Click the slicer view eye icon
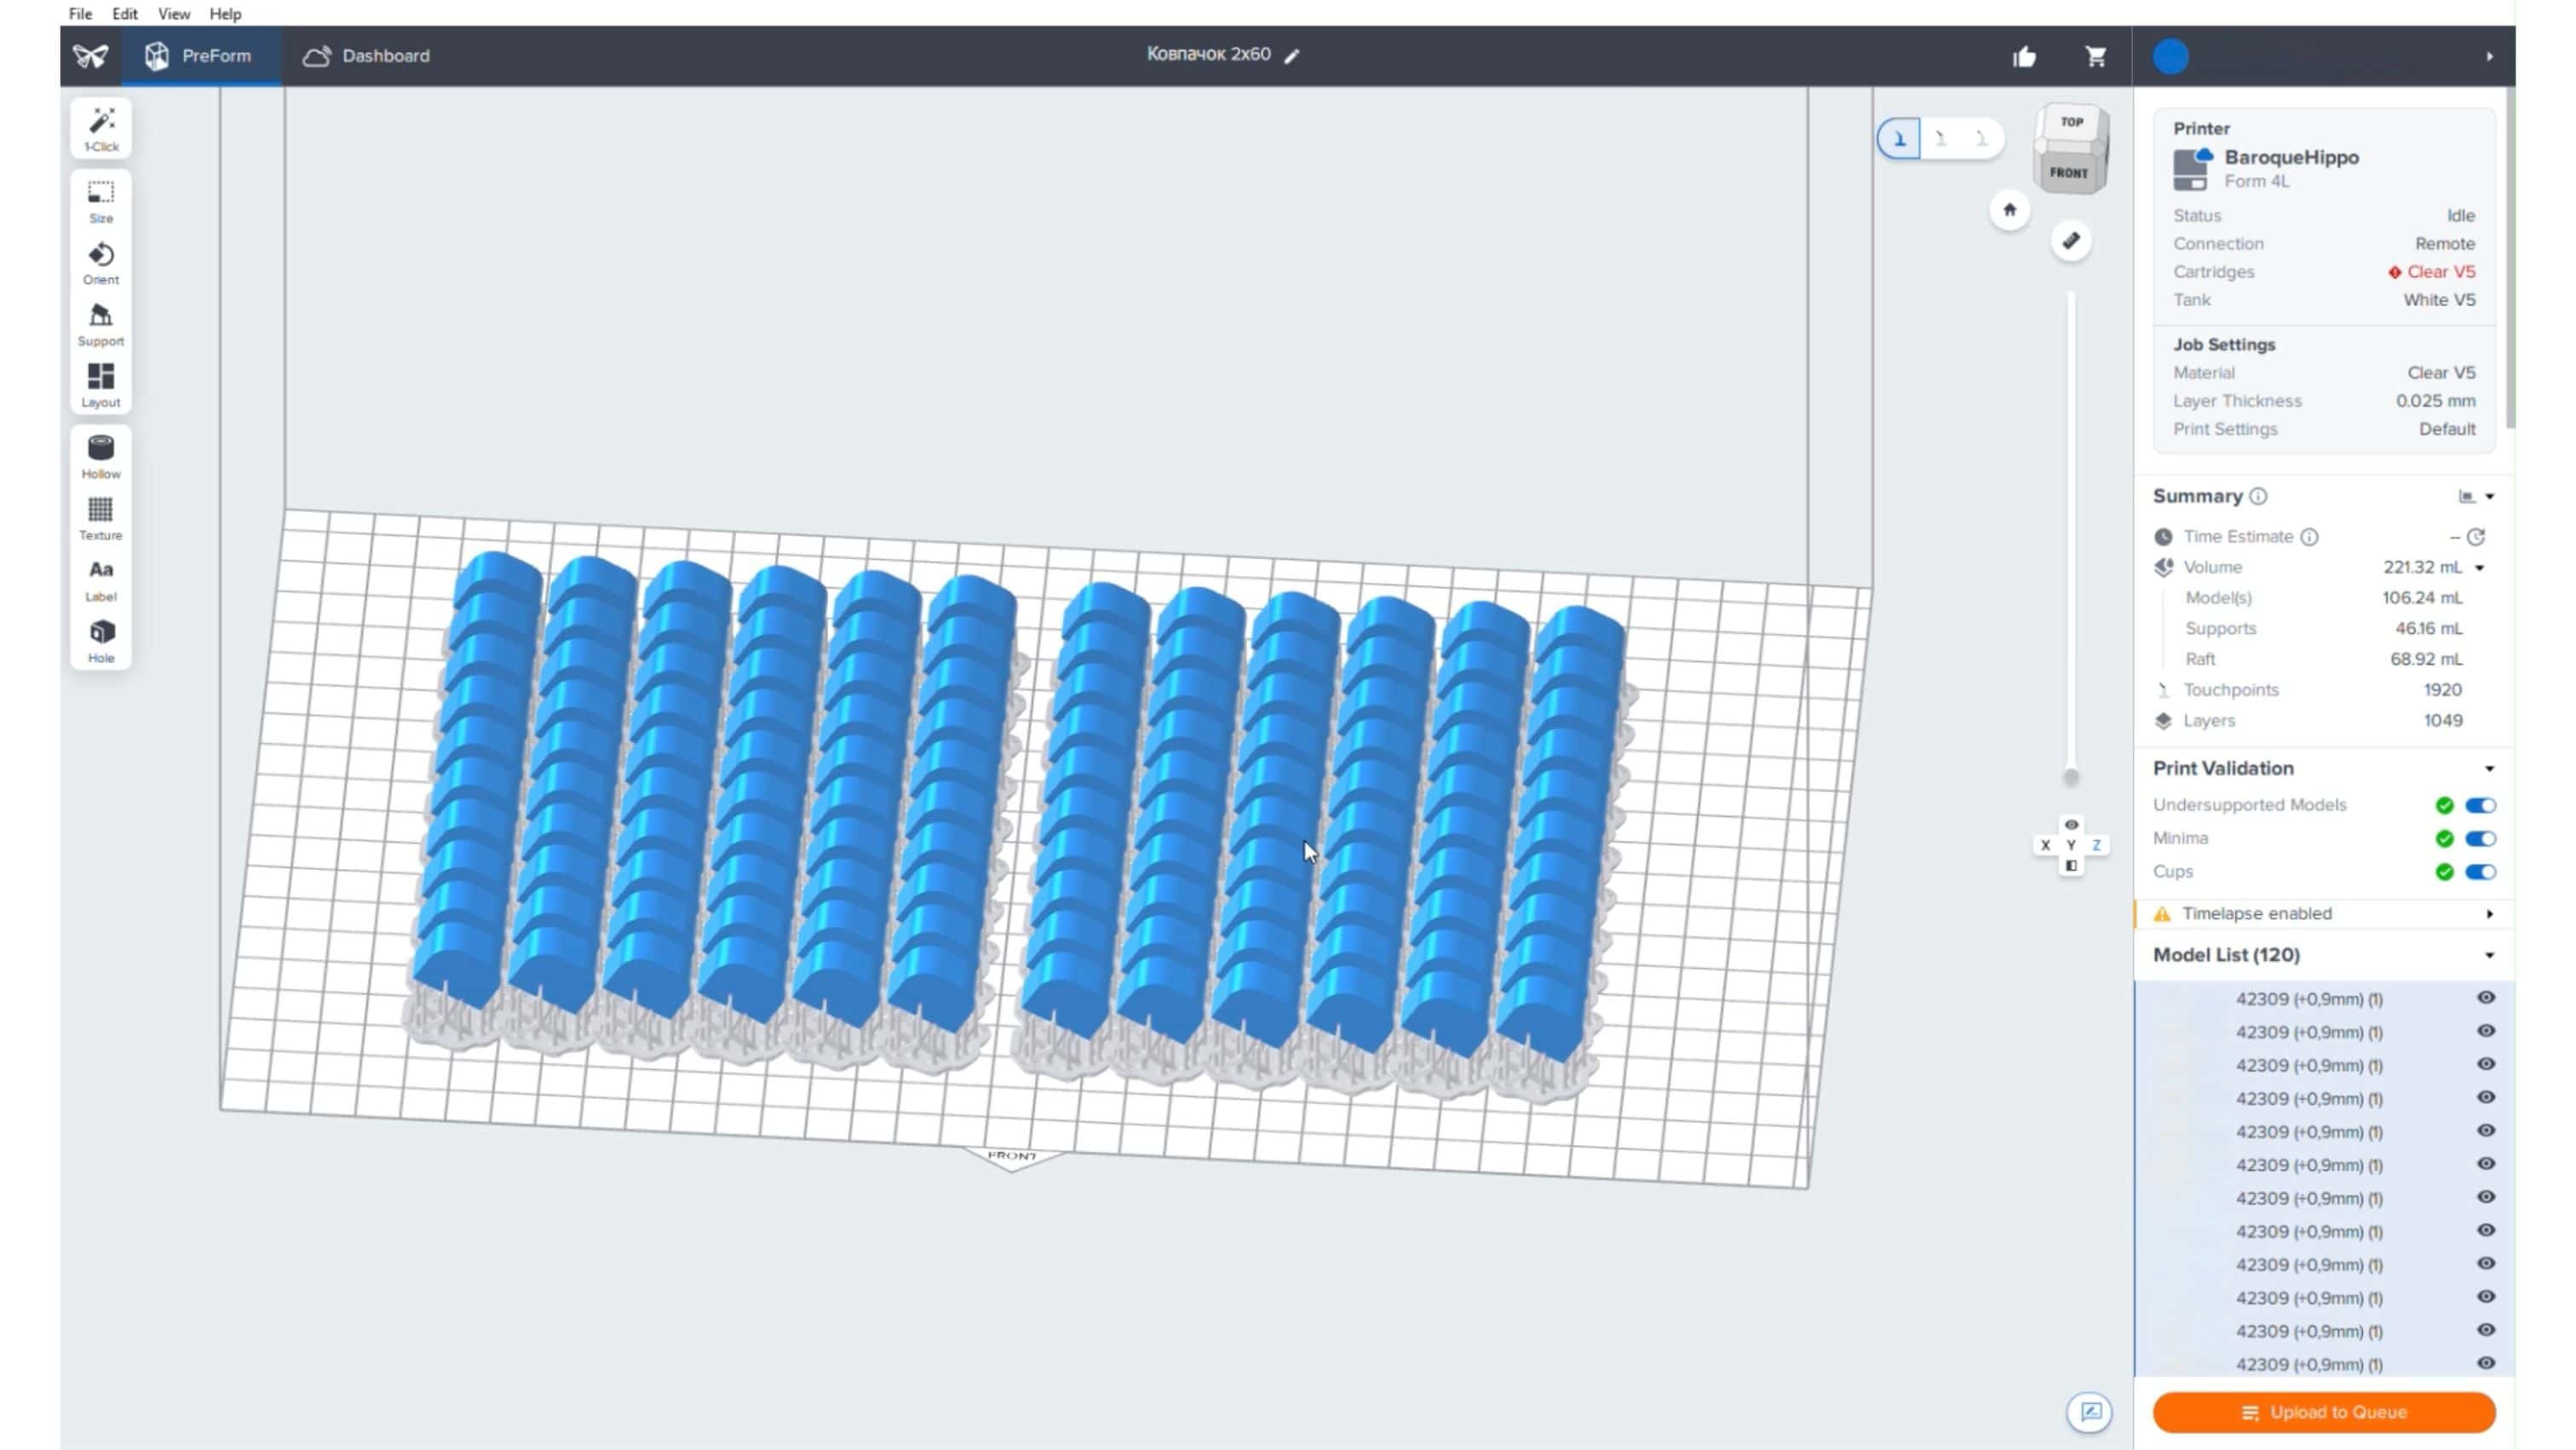Image resolution: width=2576 pixels, height=1450 pixels. pyautogui.click(x=2071, y=825)
